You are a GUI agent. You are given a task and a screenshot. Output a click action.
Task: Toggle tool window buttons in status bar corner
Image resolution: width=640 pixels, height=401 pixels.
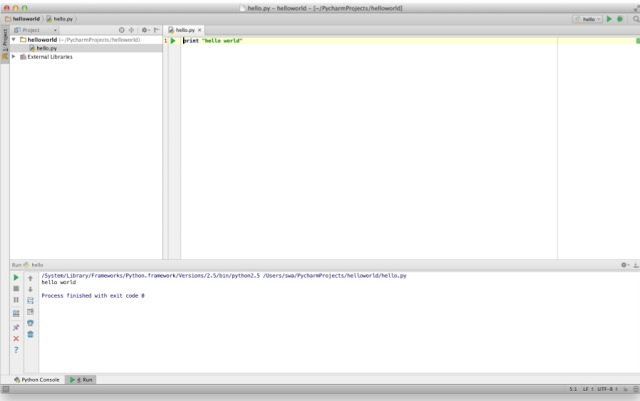pos(5,389)
